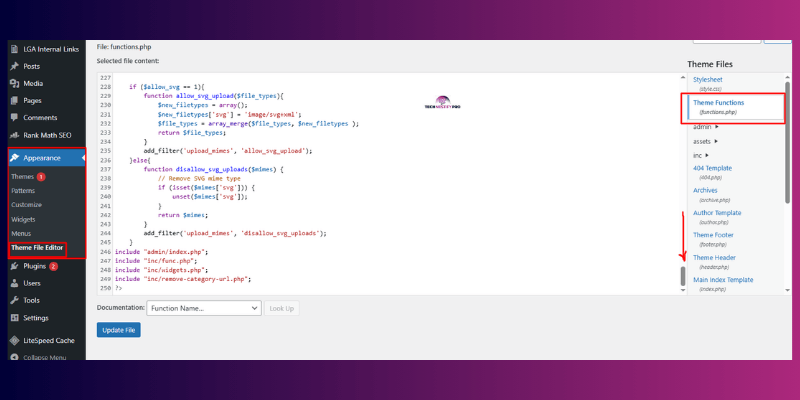Click the Users person icon
The image size is (800, 400).
click(x=14, y=283)
